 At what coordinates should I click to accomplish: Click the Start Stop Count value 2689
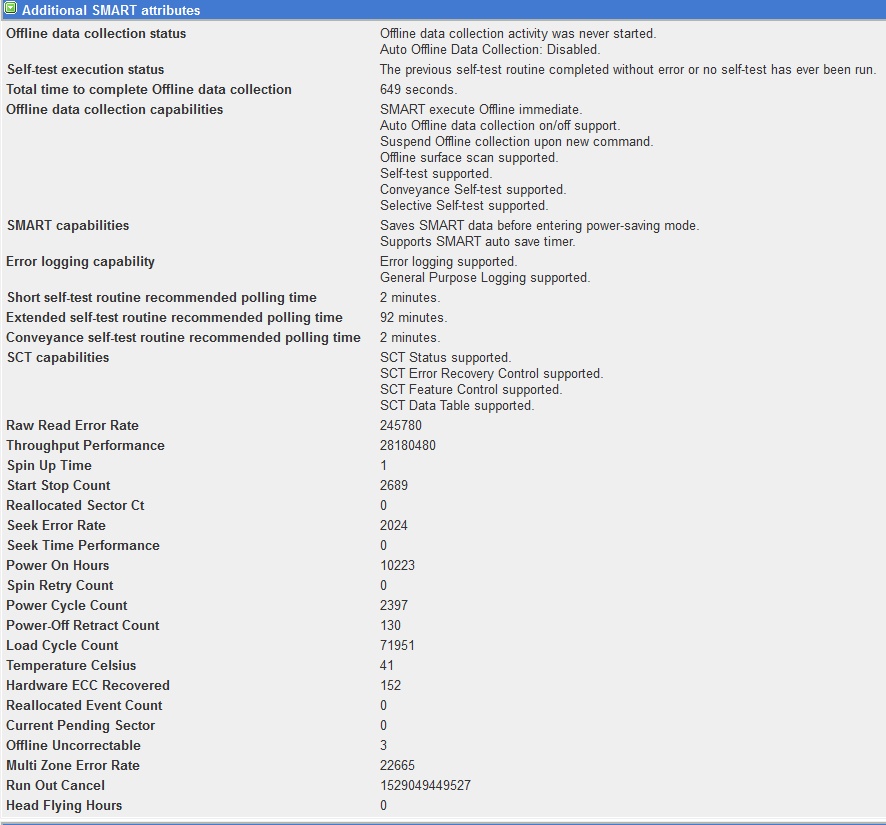point(394,486)
